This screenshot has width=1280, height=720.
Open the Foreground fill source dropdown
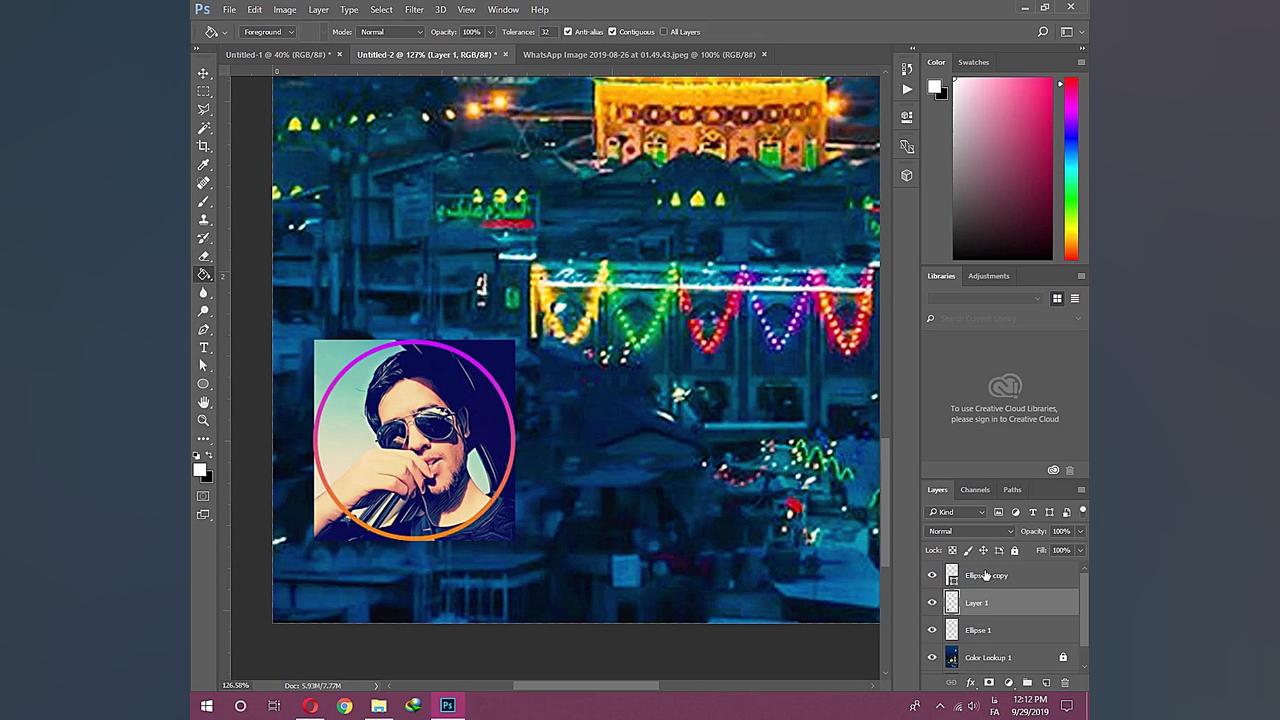click(x=268, y=32)
